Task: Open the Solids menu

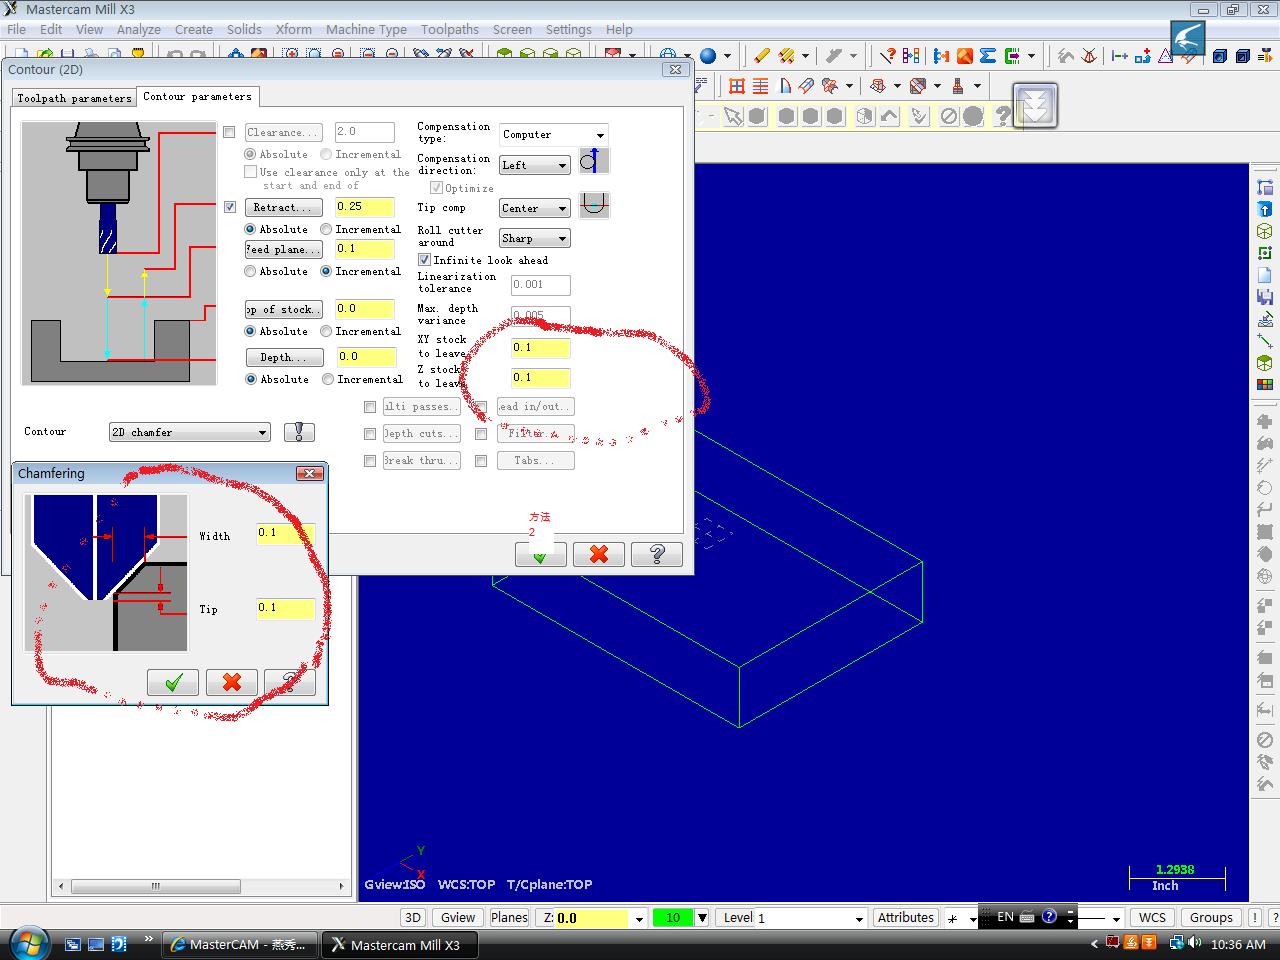Action: [244, 29]
